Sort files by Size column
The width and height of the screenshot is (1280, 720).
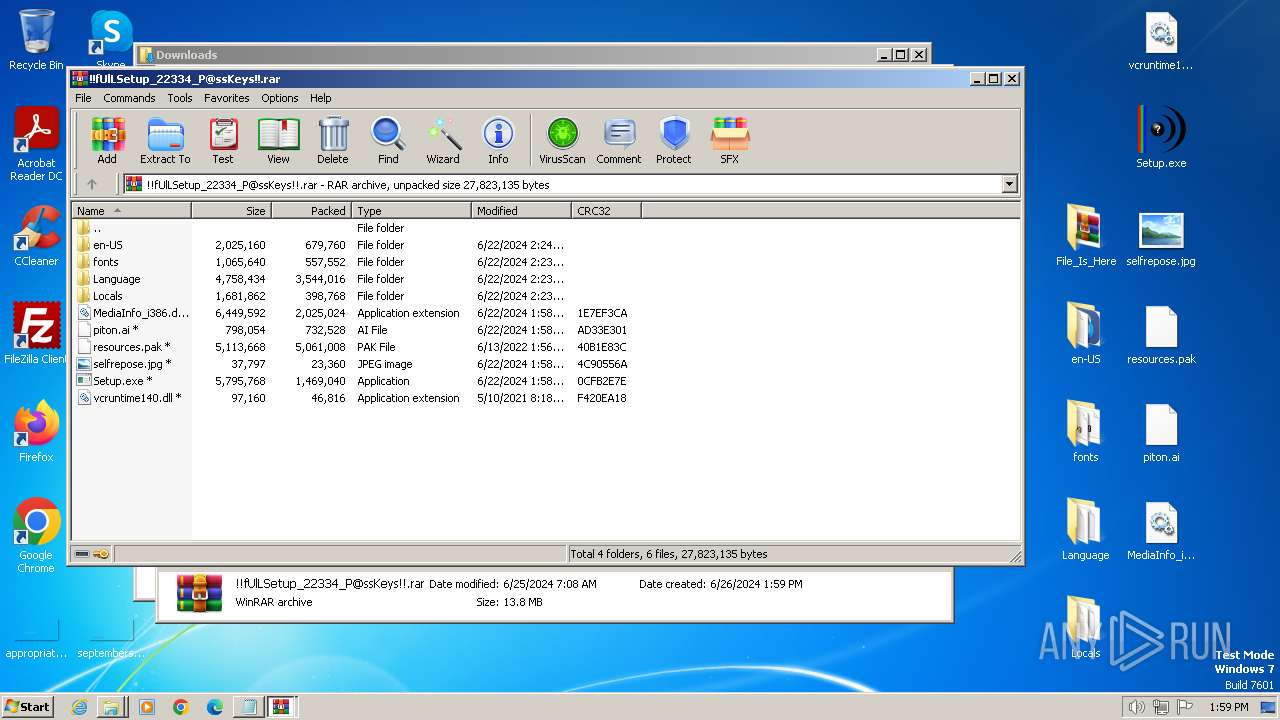[231, 211]
